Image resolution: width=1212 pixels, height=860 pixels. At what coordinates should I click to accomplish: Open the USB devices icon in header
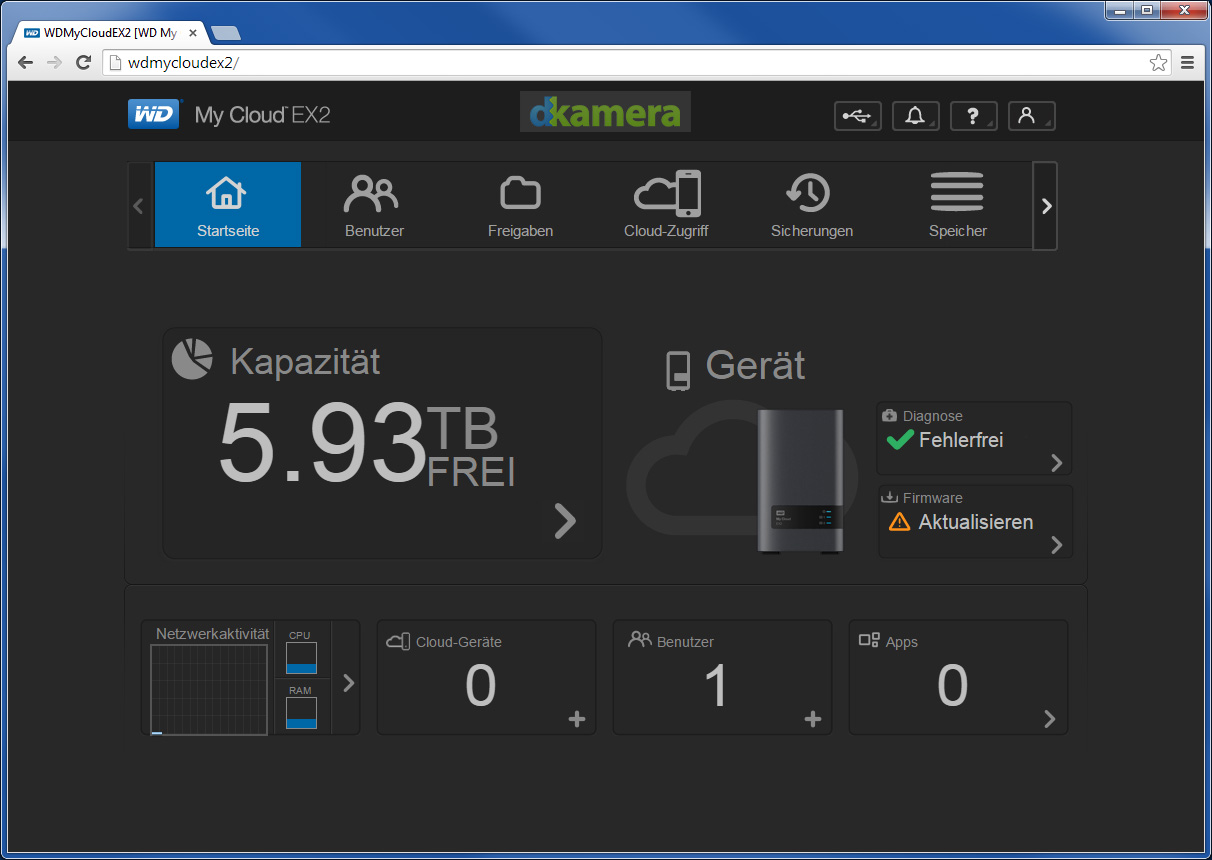[857, 116]
